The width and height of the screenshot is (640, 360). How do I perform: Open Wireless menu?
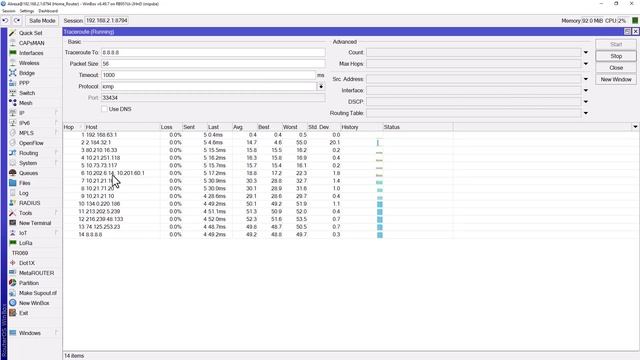tap(29, 63)
